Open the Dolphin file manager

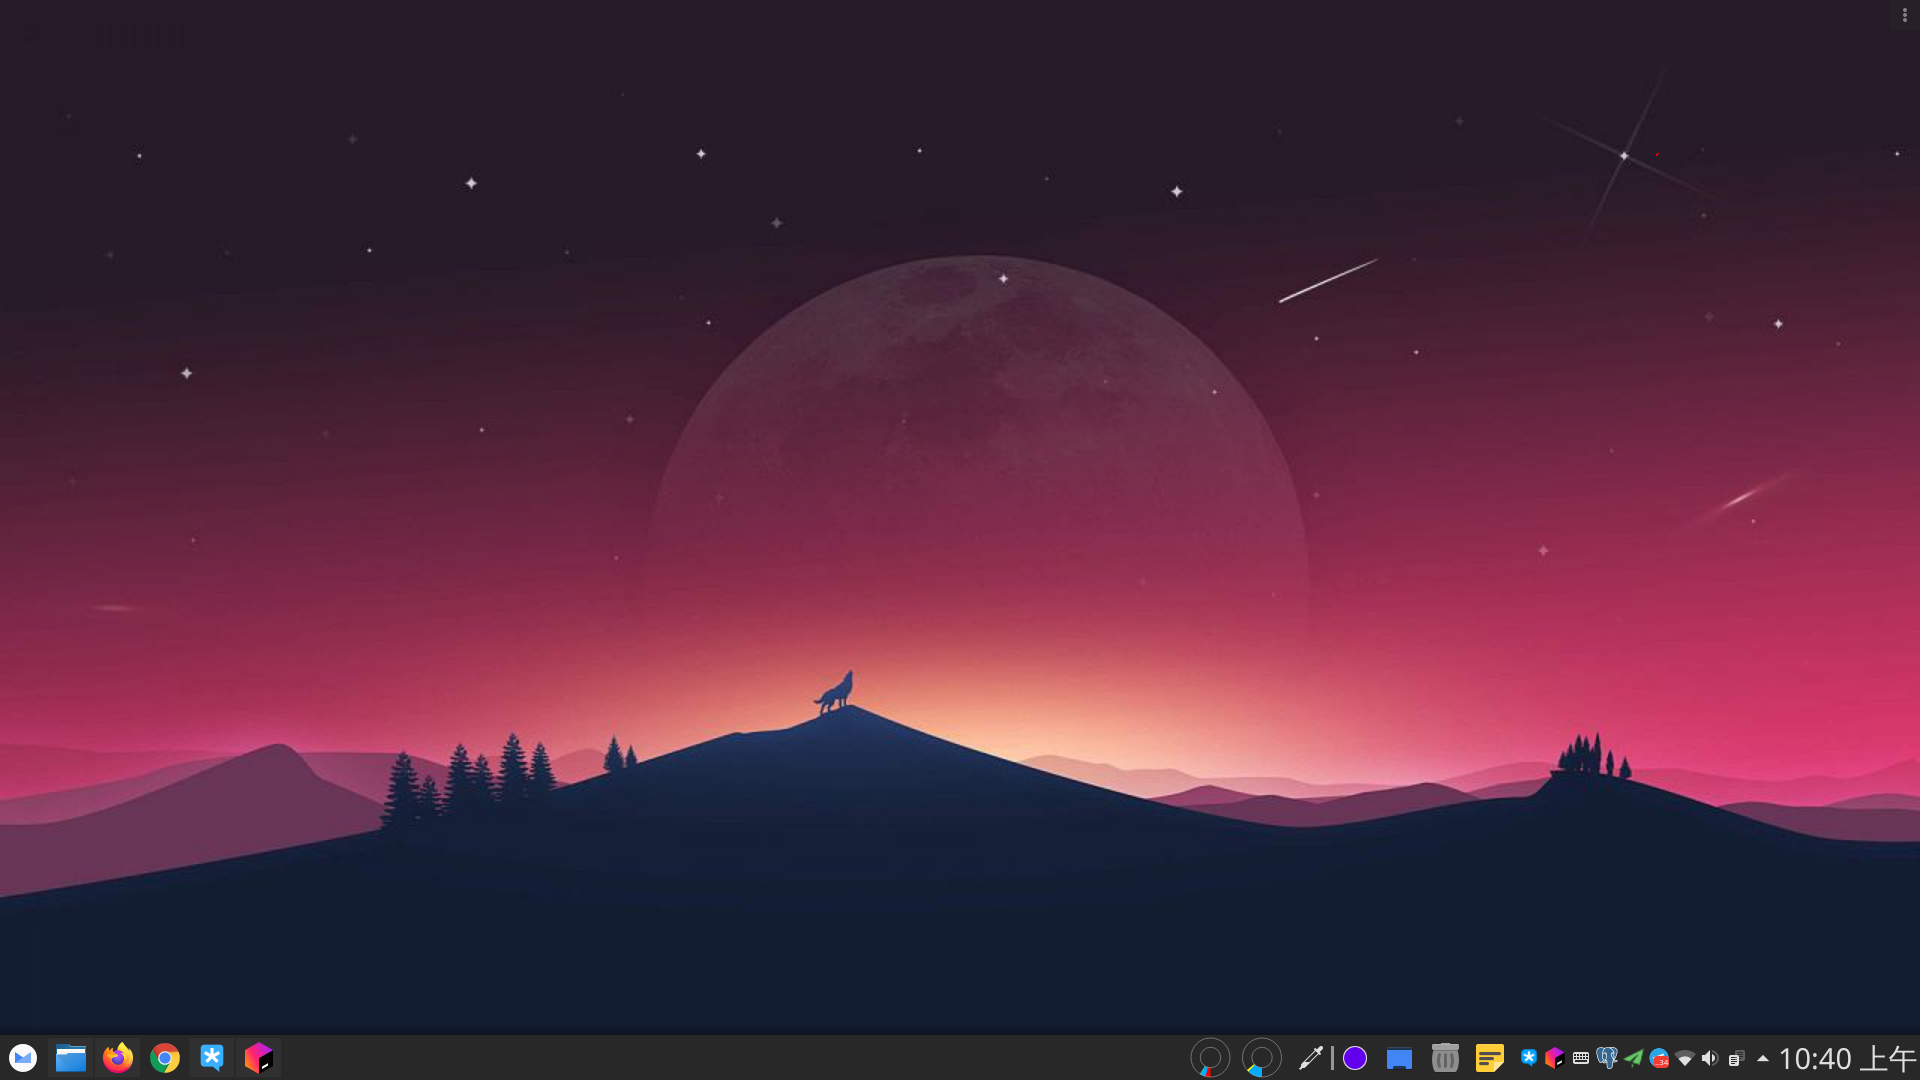coord(70,1057)
